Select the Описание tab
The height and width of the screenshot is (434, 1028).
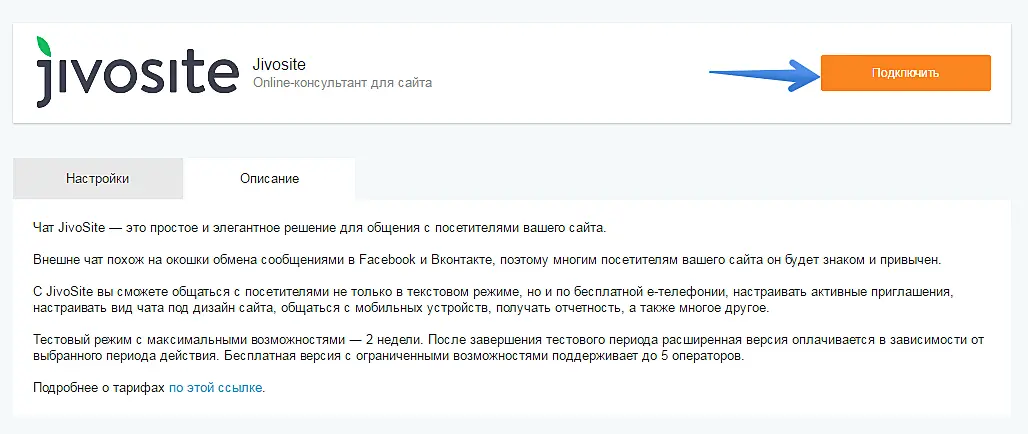tap(269, 178)
